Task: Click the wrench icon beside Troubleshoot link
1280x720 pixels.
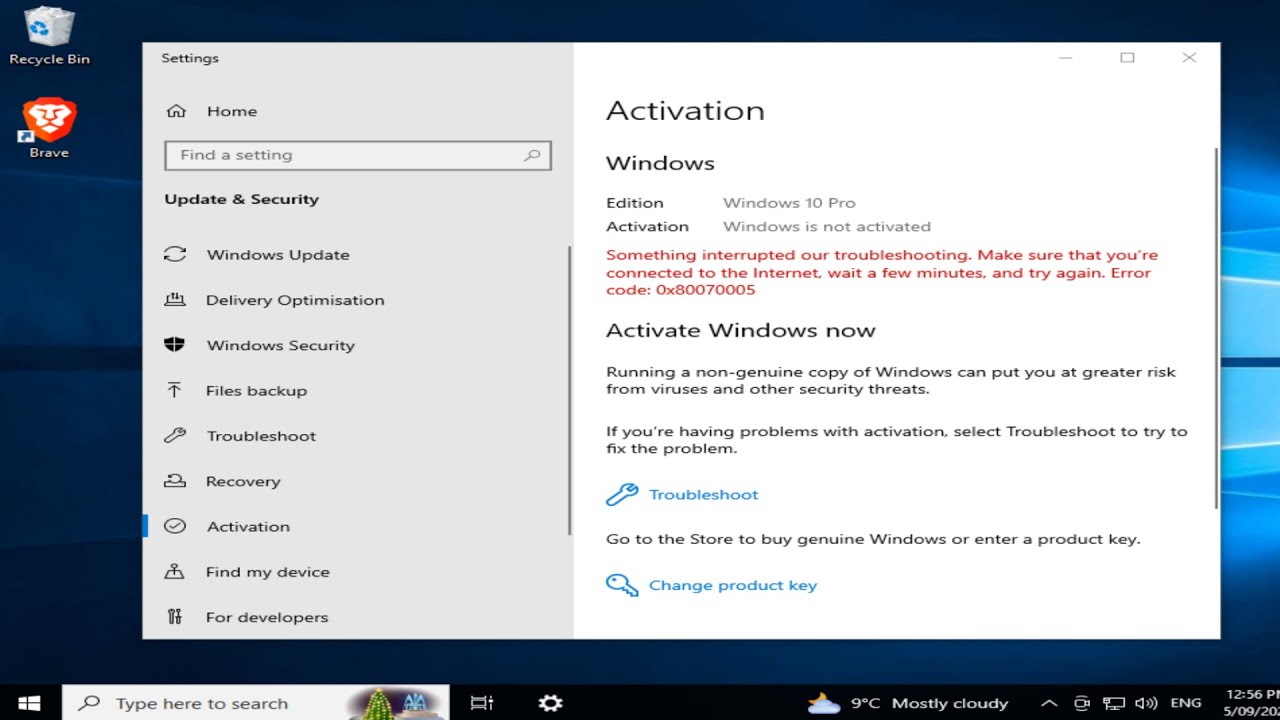Action: pyautogui.click(x=622, y=494)
